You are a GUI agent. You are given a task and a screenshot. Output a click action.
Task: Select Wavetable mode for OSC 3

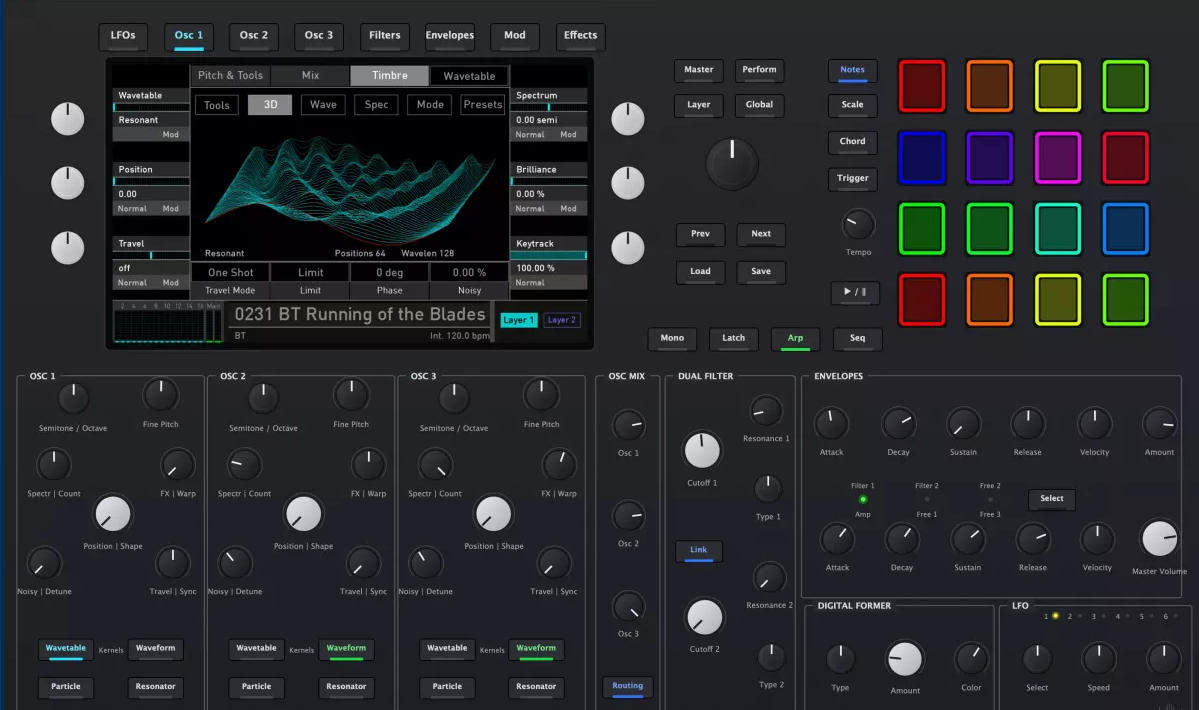click(x=447, y=649)
